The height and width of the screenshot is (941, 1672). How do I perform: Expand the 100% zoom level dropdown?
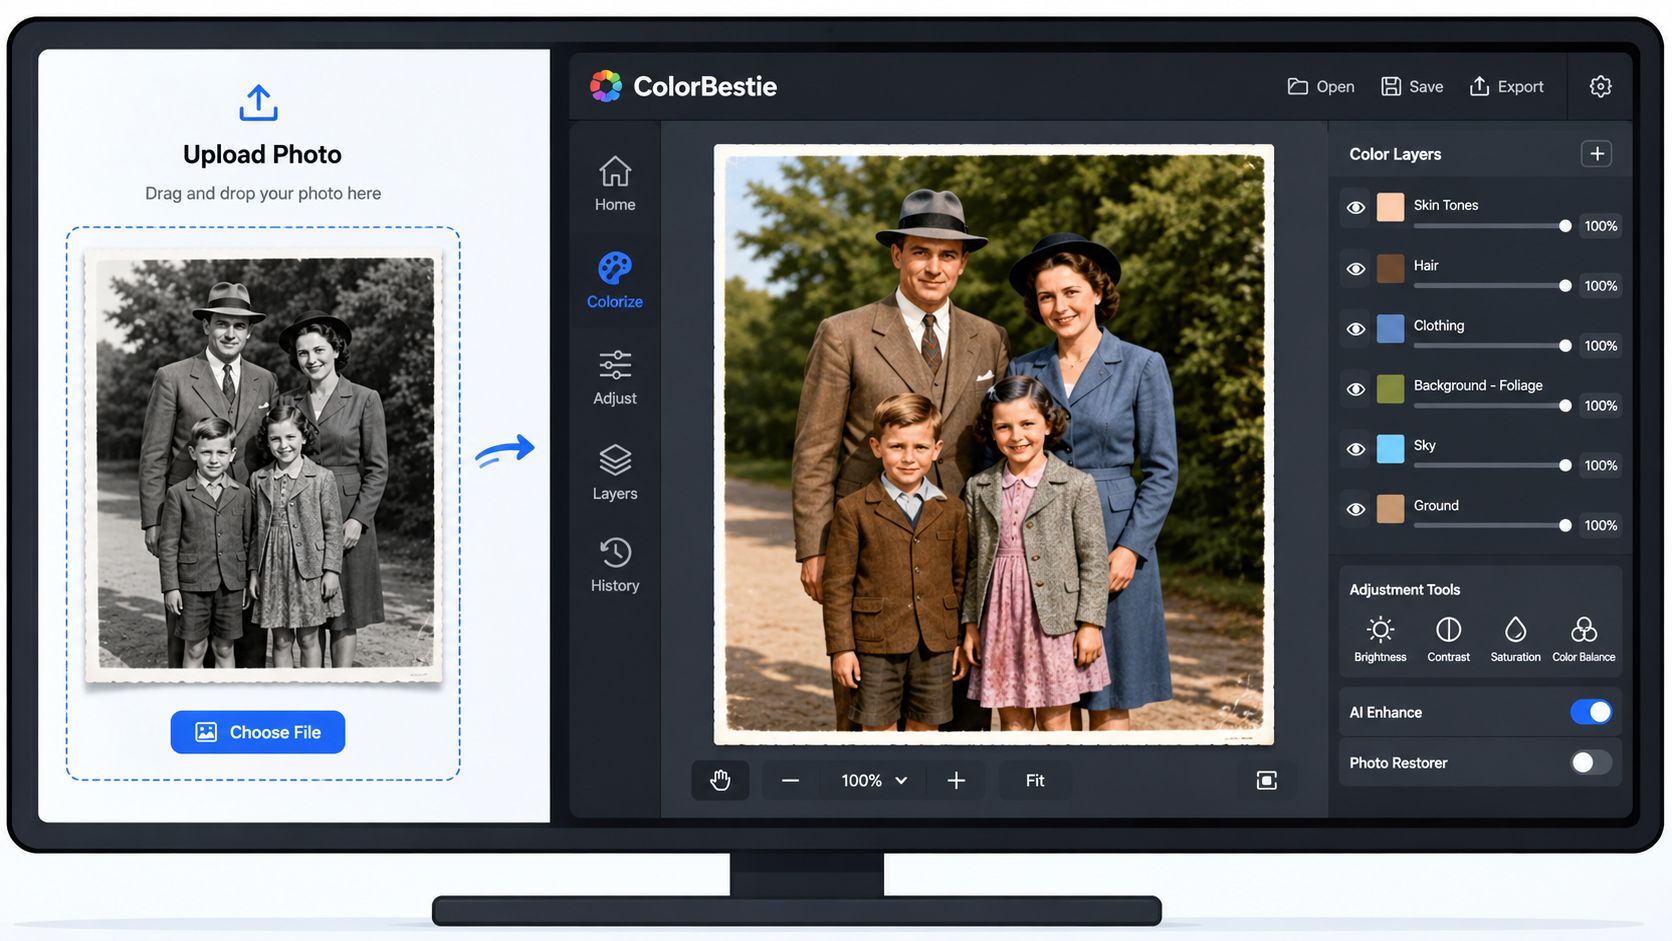click(873, 780)
